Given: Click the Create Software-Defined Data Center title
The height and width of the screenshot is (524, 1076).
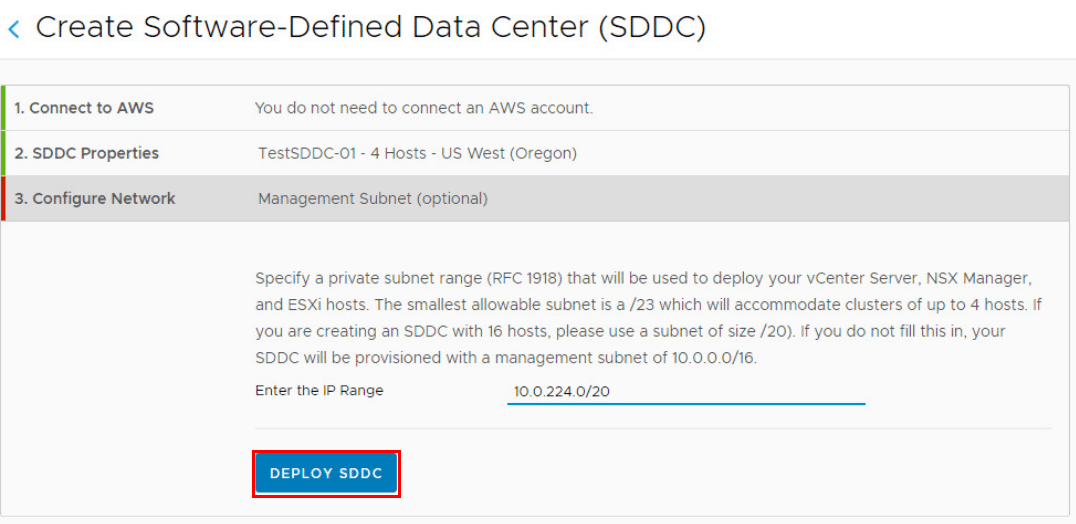Looking at the screenshot, I should [371, 28].
